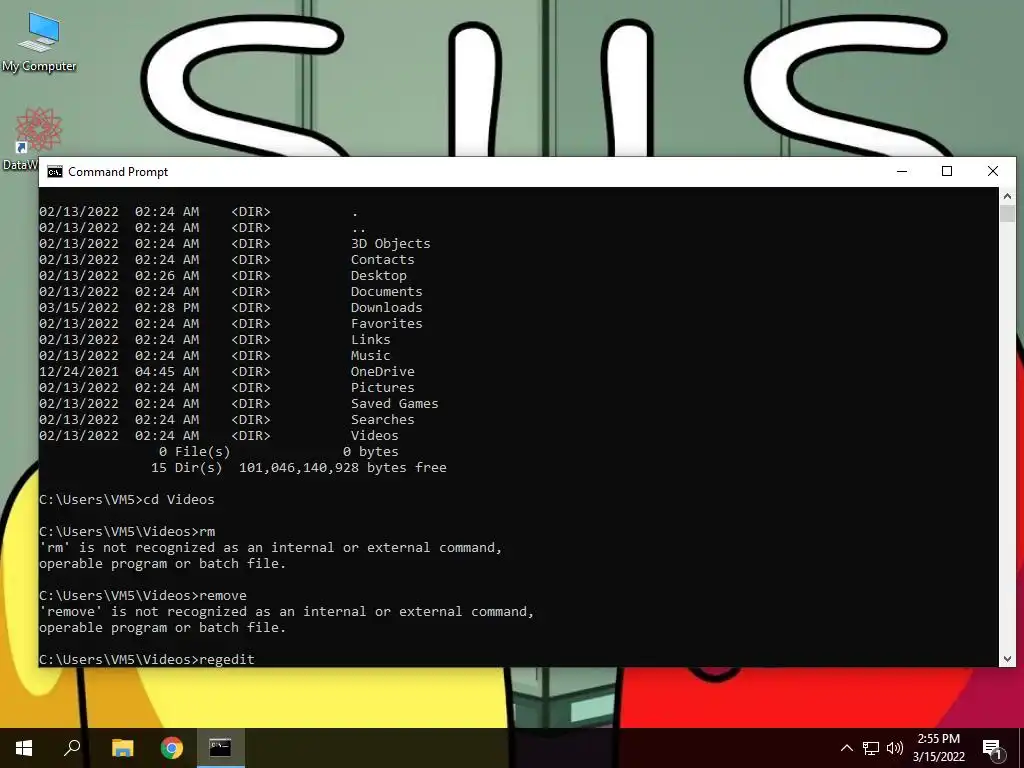Click the 'regedit' command prompt line
Screen dimensions: 1024x768
coord(147,659)
